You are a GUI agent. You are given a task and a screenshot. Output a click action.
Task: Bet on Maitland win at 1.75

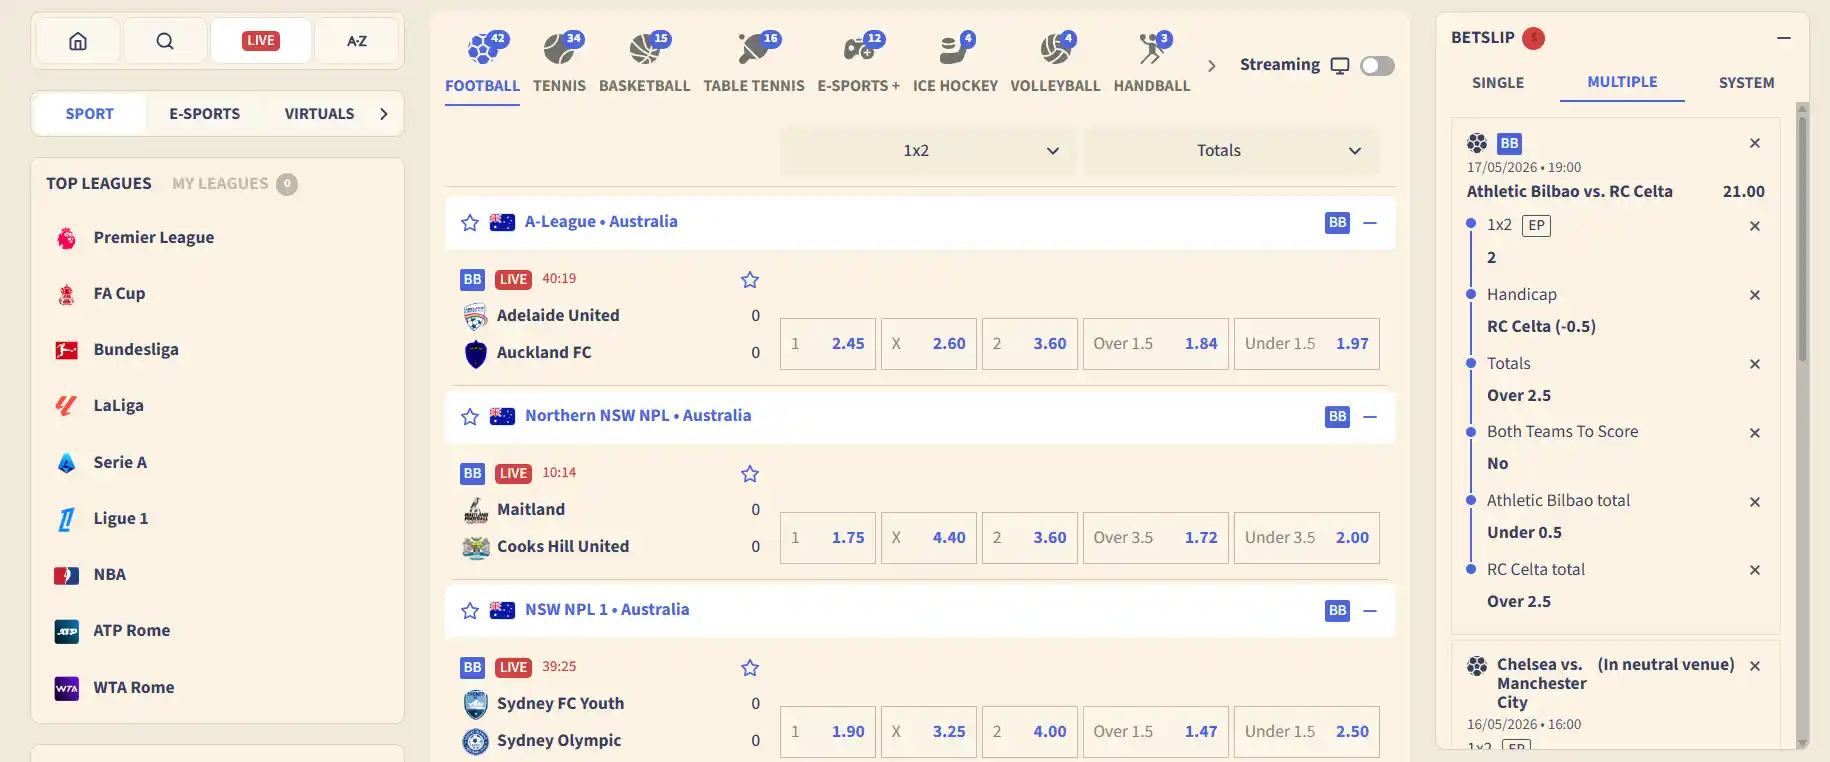click(x=828, y=538)
